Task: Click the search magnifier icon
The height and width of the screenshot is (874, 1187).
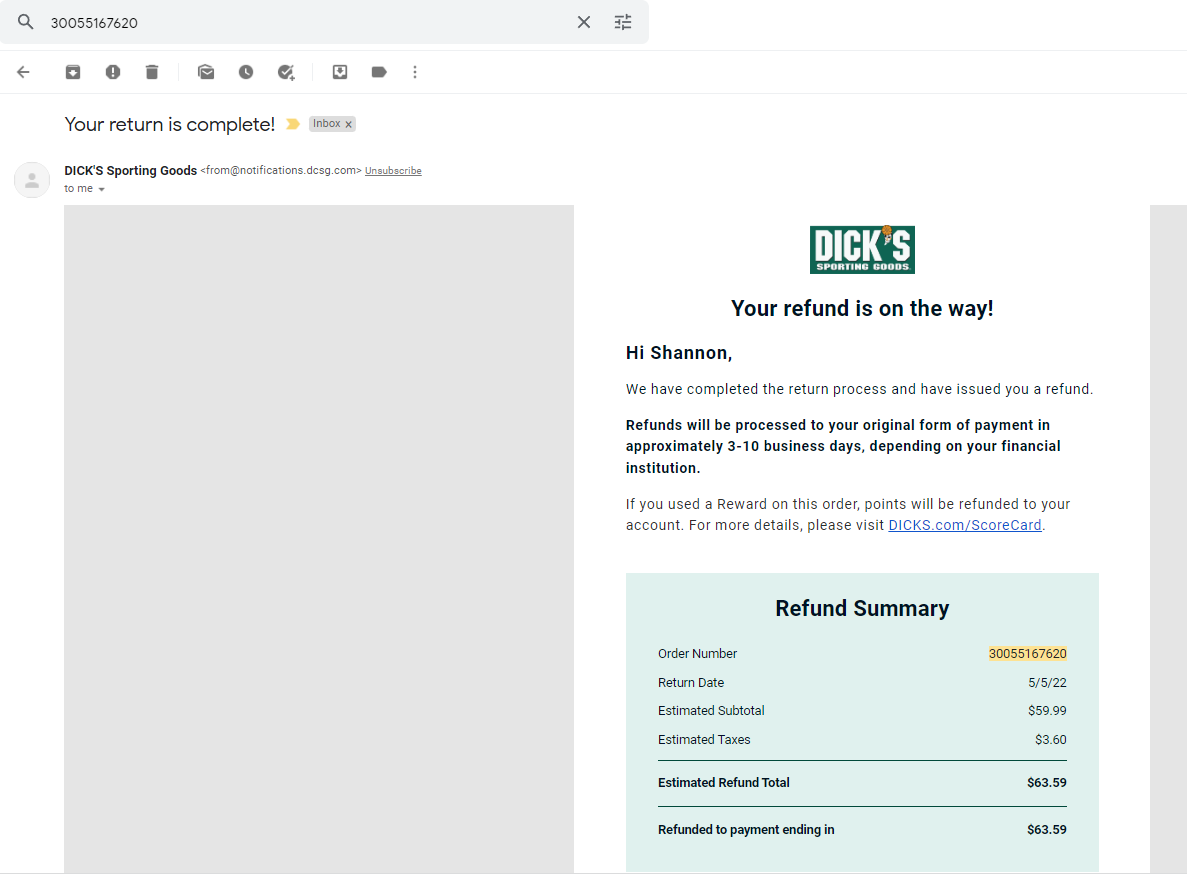Action: pos(26,22)
